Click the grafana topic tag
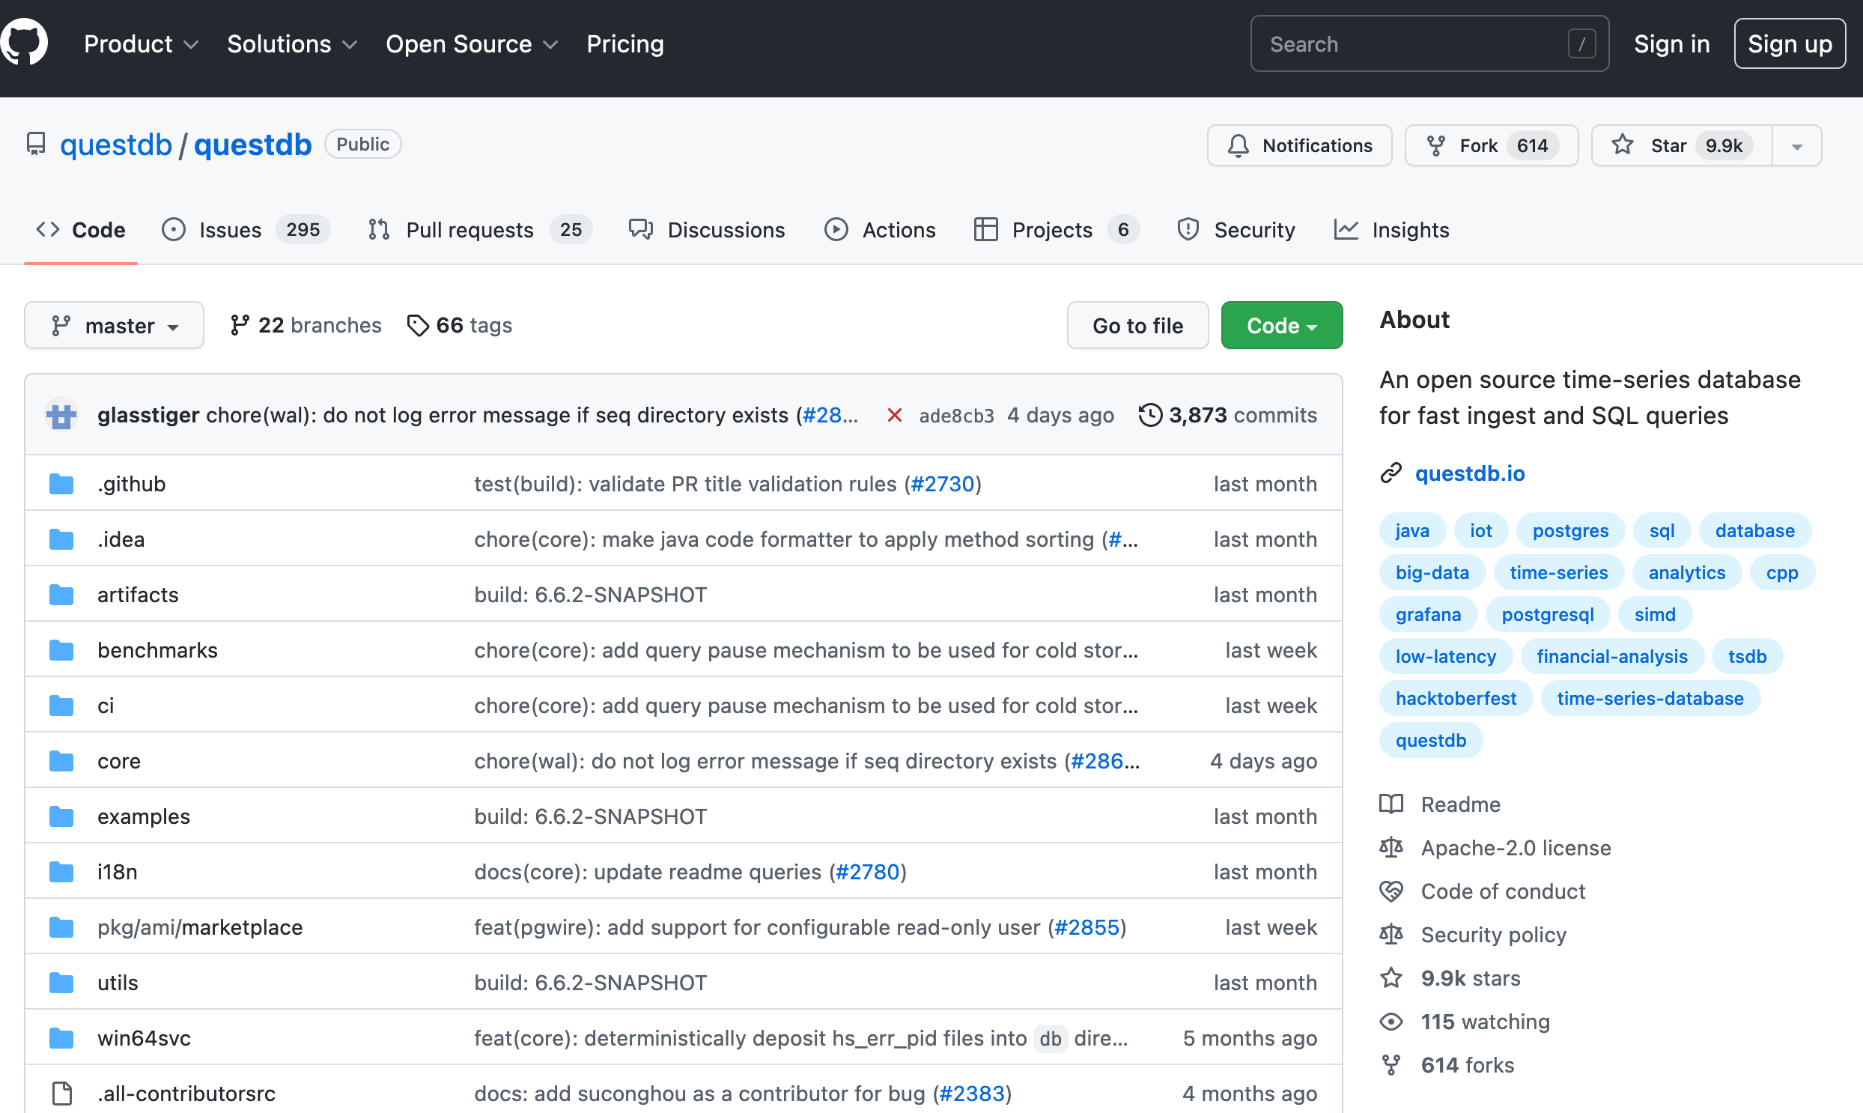Viewport: 1863px width, 1113px height. coord(1428,615)
